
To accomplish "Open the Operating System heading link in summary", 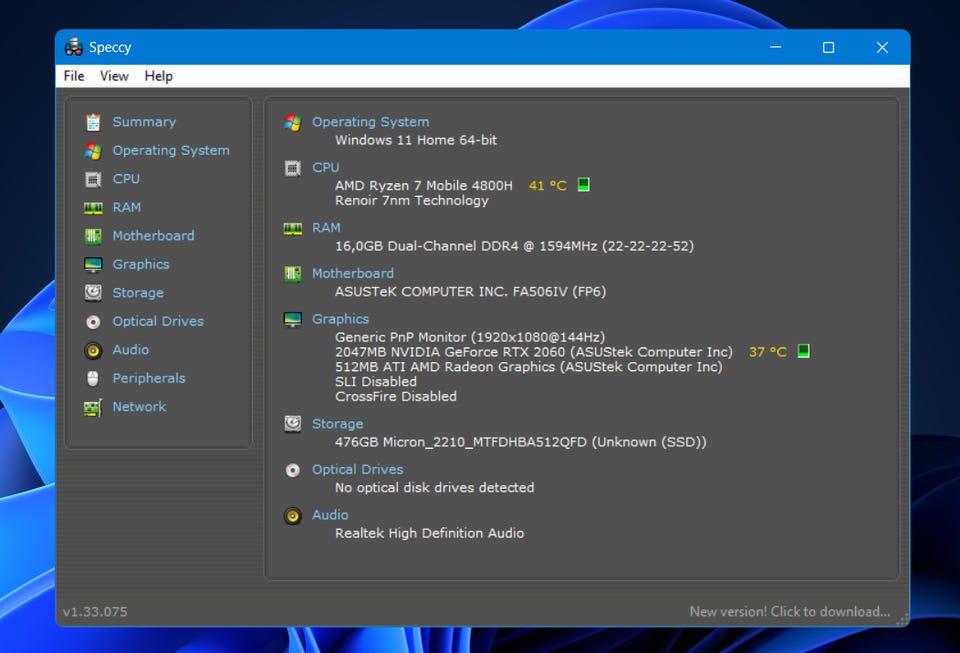I will point(370,122).
